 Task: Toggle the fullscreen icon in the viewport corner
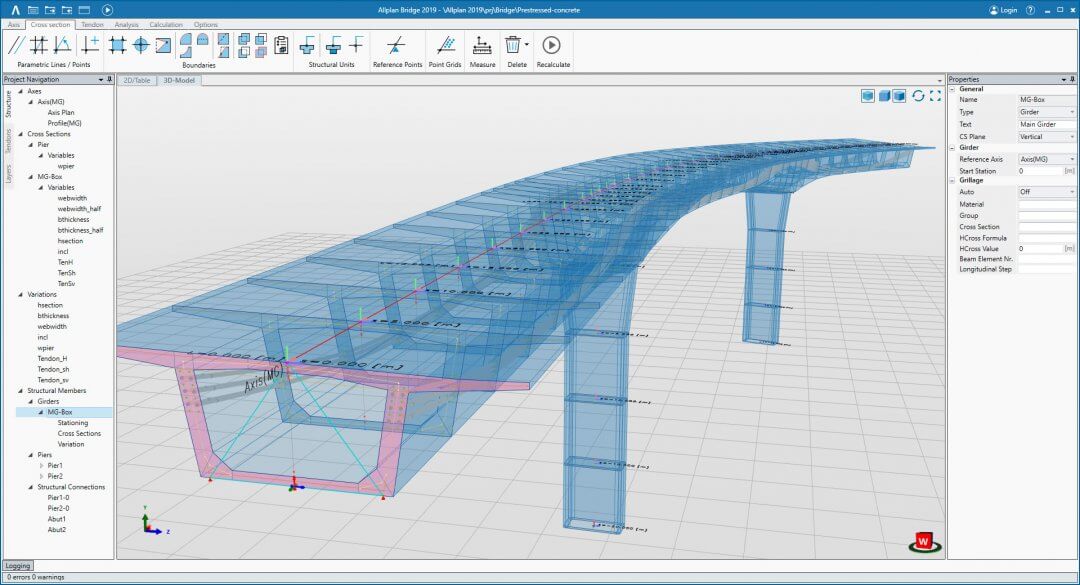(935, 96)
